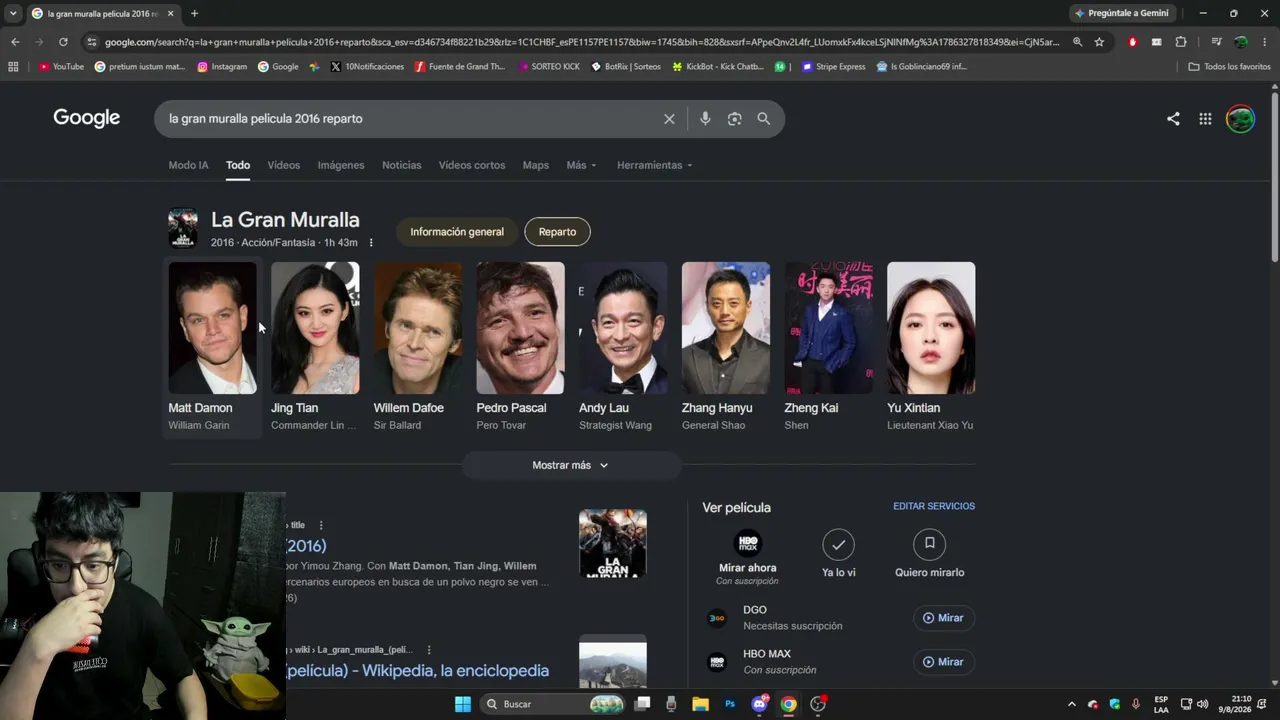The image size is (1280, 720).
Task: Show hidden system tray icons
Action: 1071,704
